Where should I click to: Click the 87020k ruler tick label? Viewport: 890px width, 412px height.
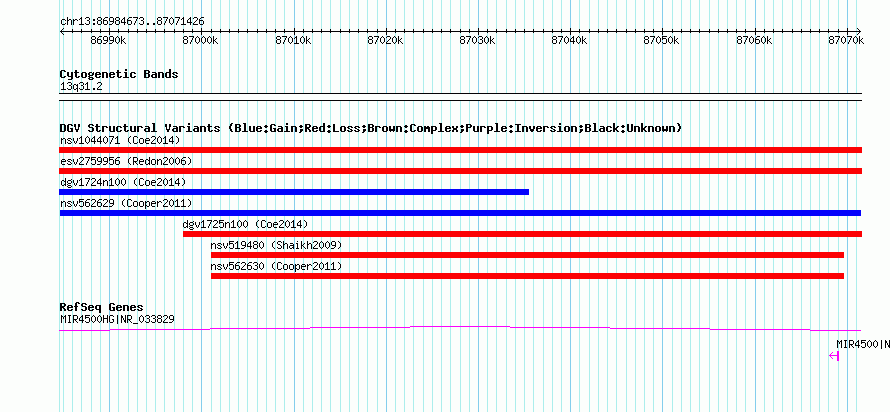(x=385, y=41)
